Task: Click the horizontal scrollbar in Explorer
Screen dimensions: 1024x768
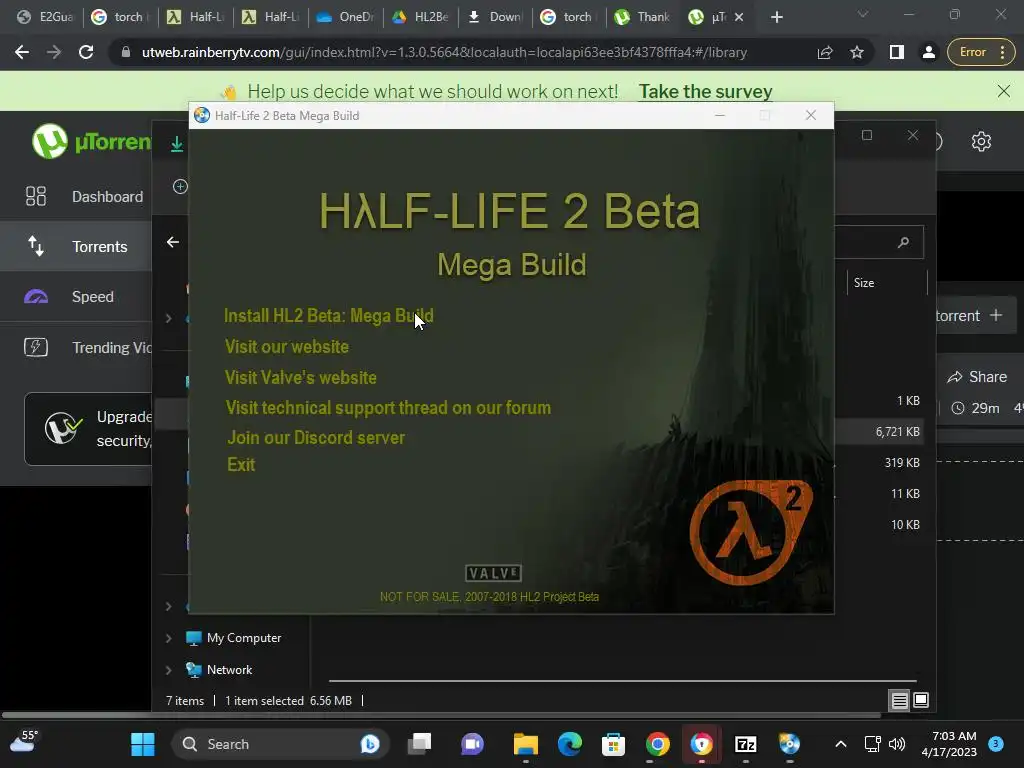Action: (x=622, y=680)
